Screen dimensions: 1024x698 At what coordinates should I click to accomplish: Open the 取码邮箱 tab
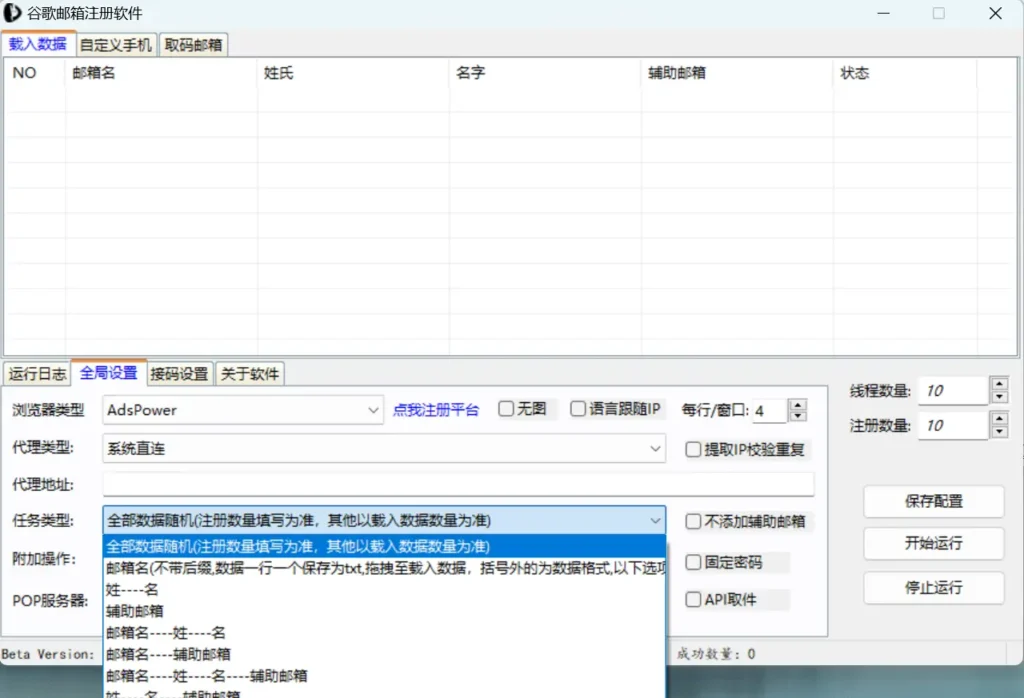coord(193,45)
